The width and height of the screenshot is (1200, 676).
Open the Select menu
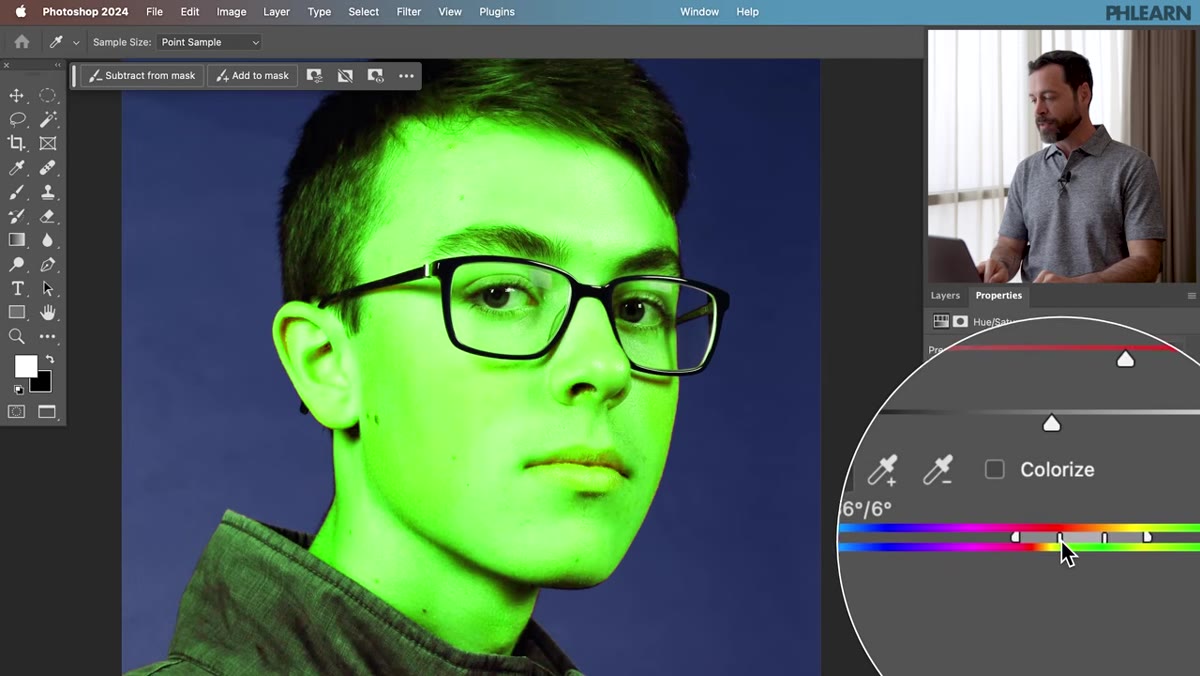(363, 12)
